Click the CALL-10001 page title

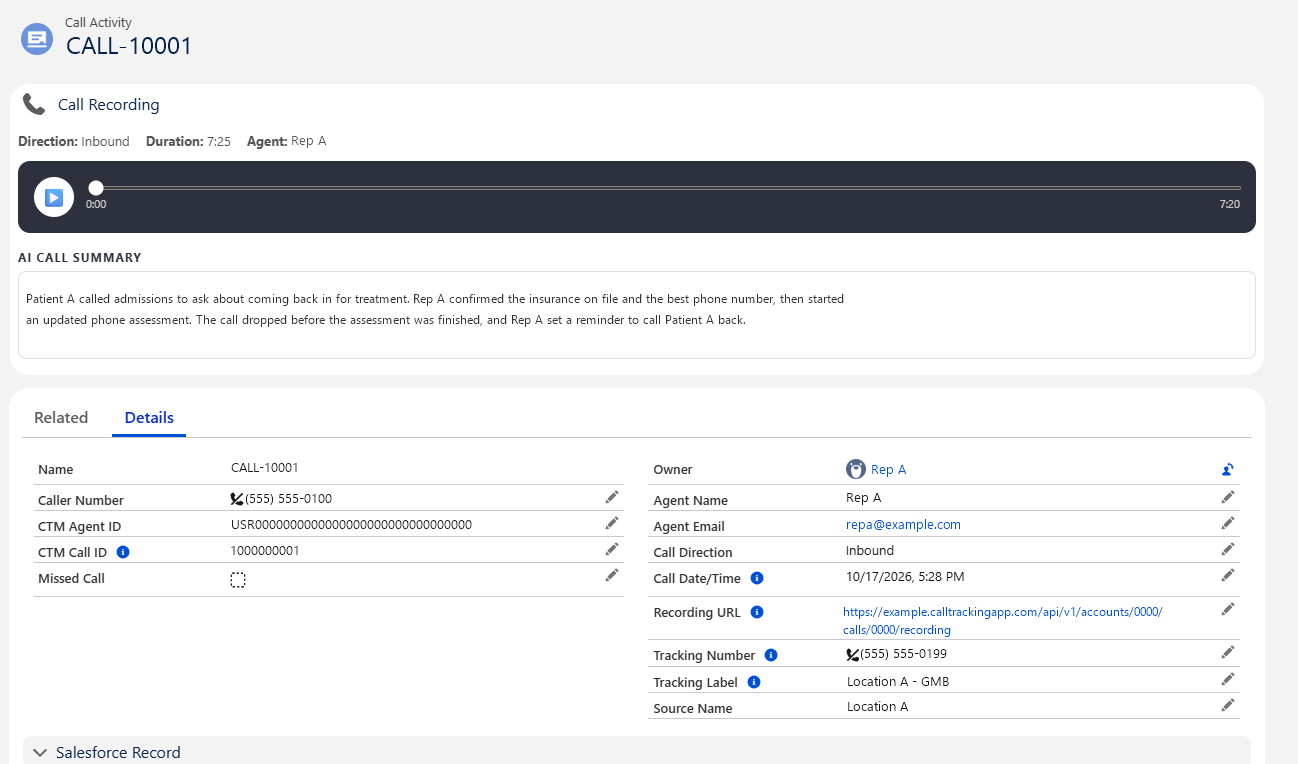[129, 46]
